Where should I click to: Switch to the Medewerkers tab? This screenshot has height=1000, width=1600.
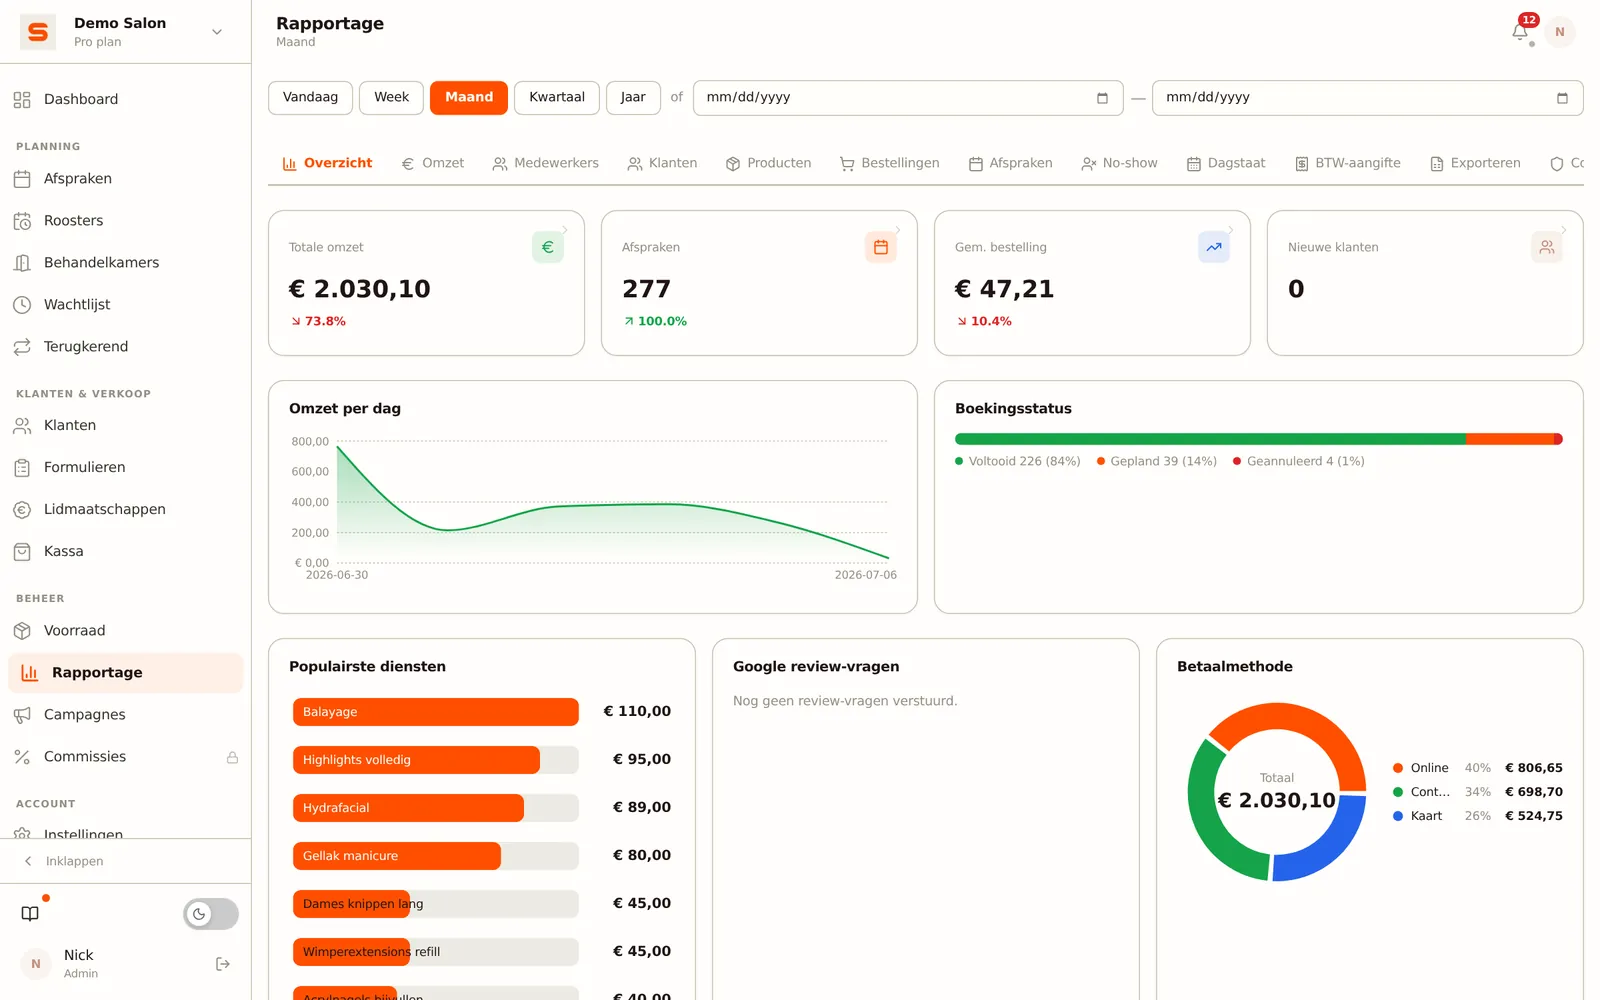[x=545, y=163]
